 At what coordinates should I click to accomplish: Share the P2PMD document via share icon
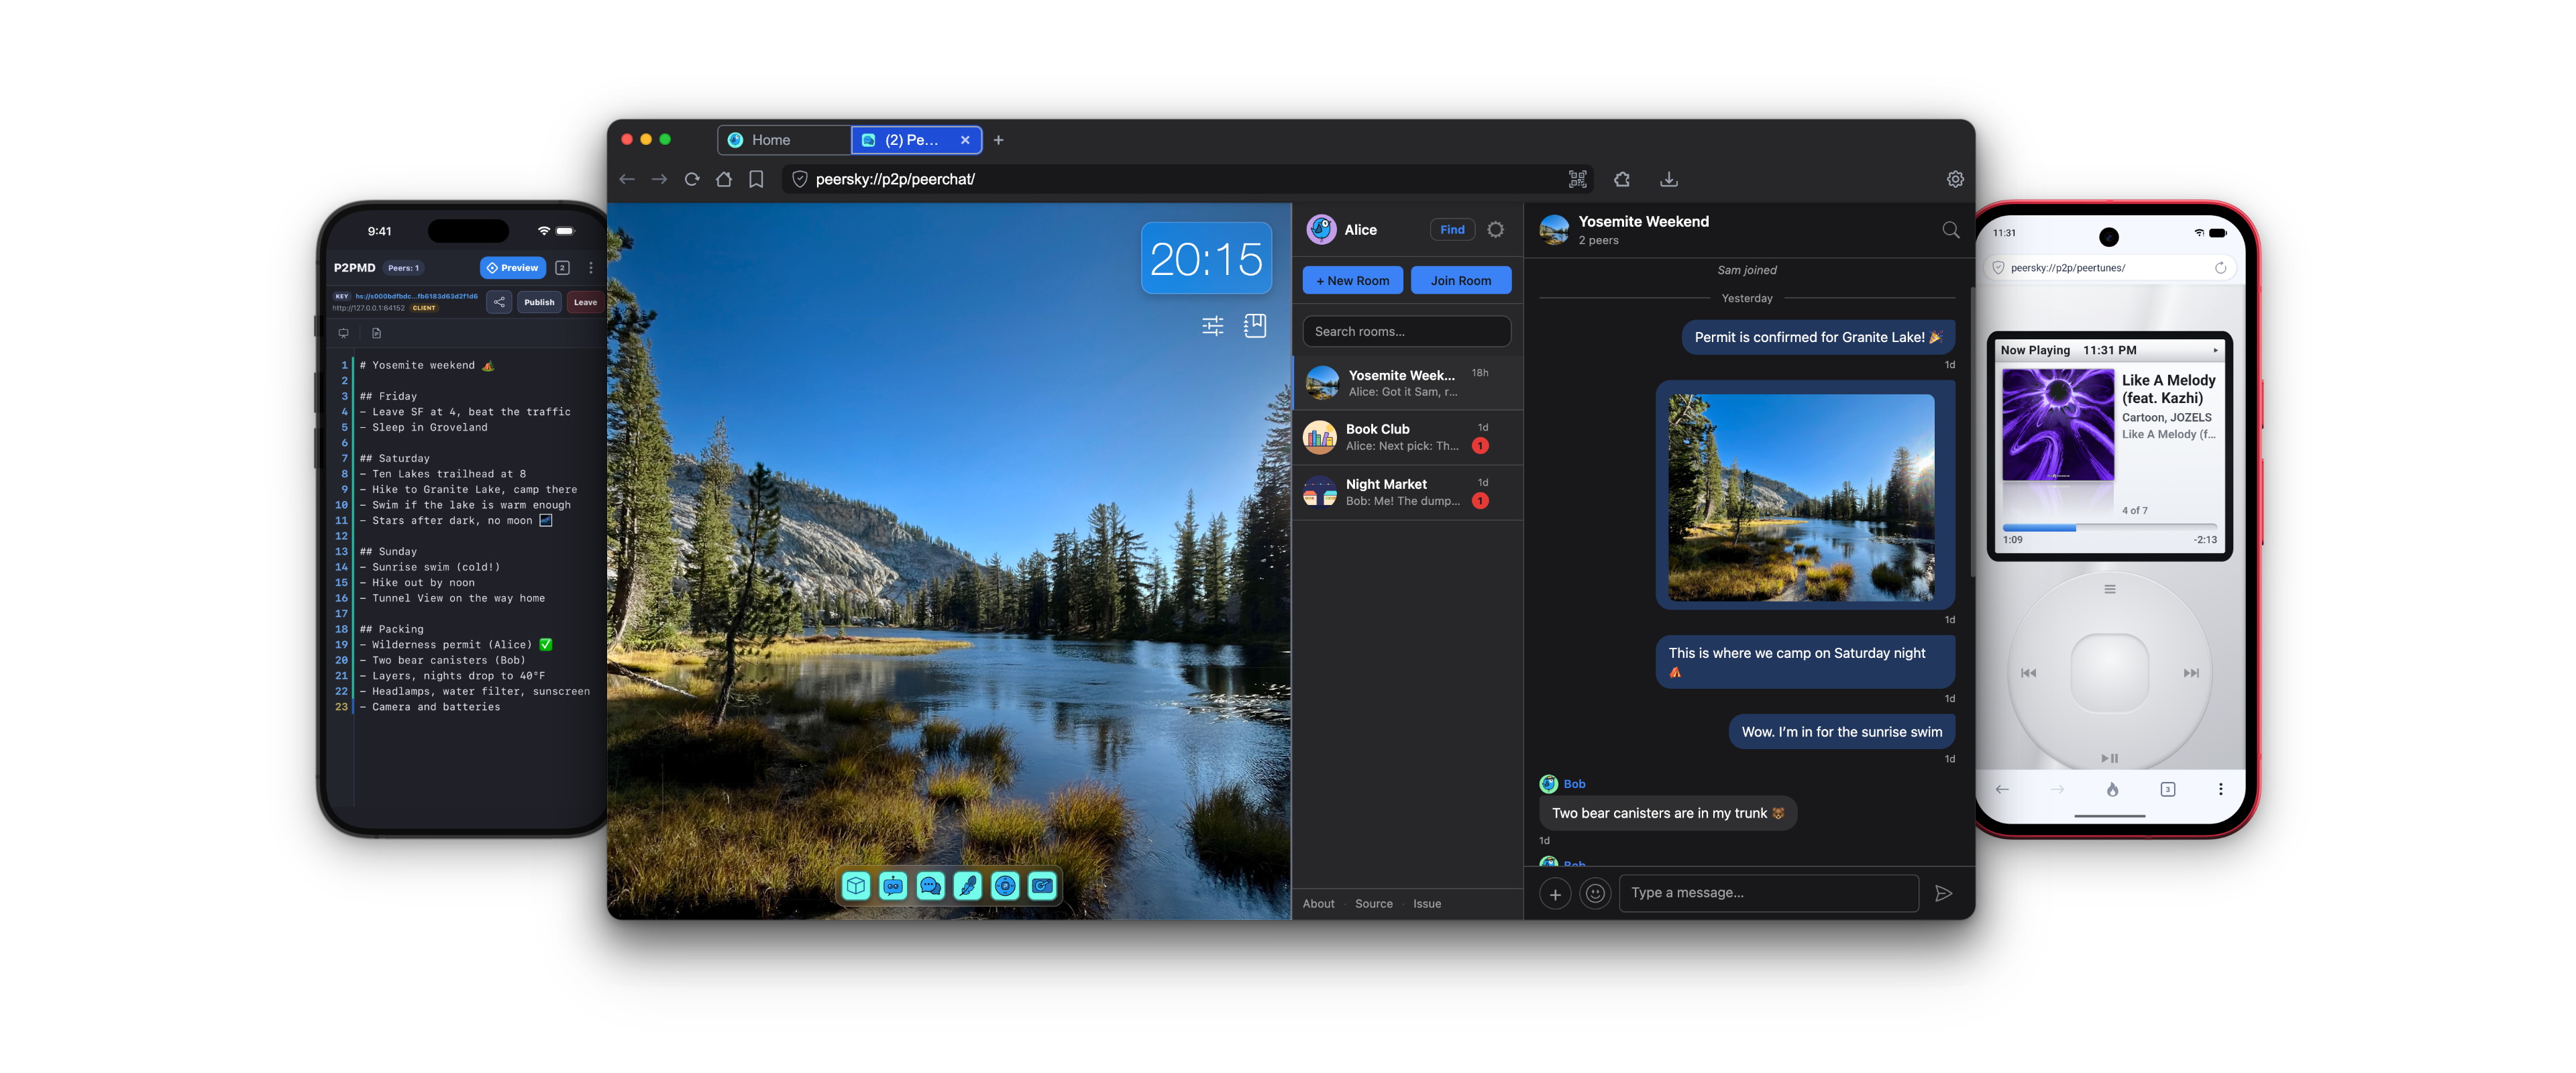[499, 302]
